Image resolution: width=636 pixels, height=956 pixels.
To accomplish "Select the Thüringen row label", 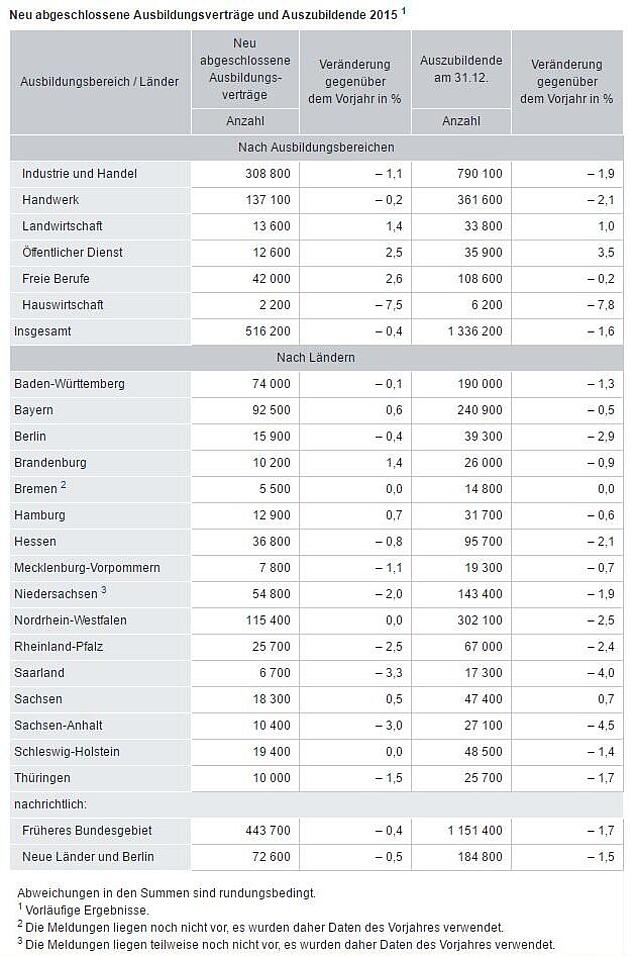I will tap(42, 779).
